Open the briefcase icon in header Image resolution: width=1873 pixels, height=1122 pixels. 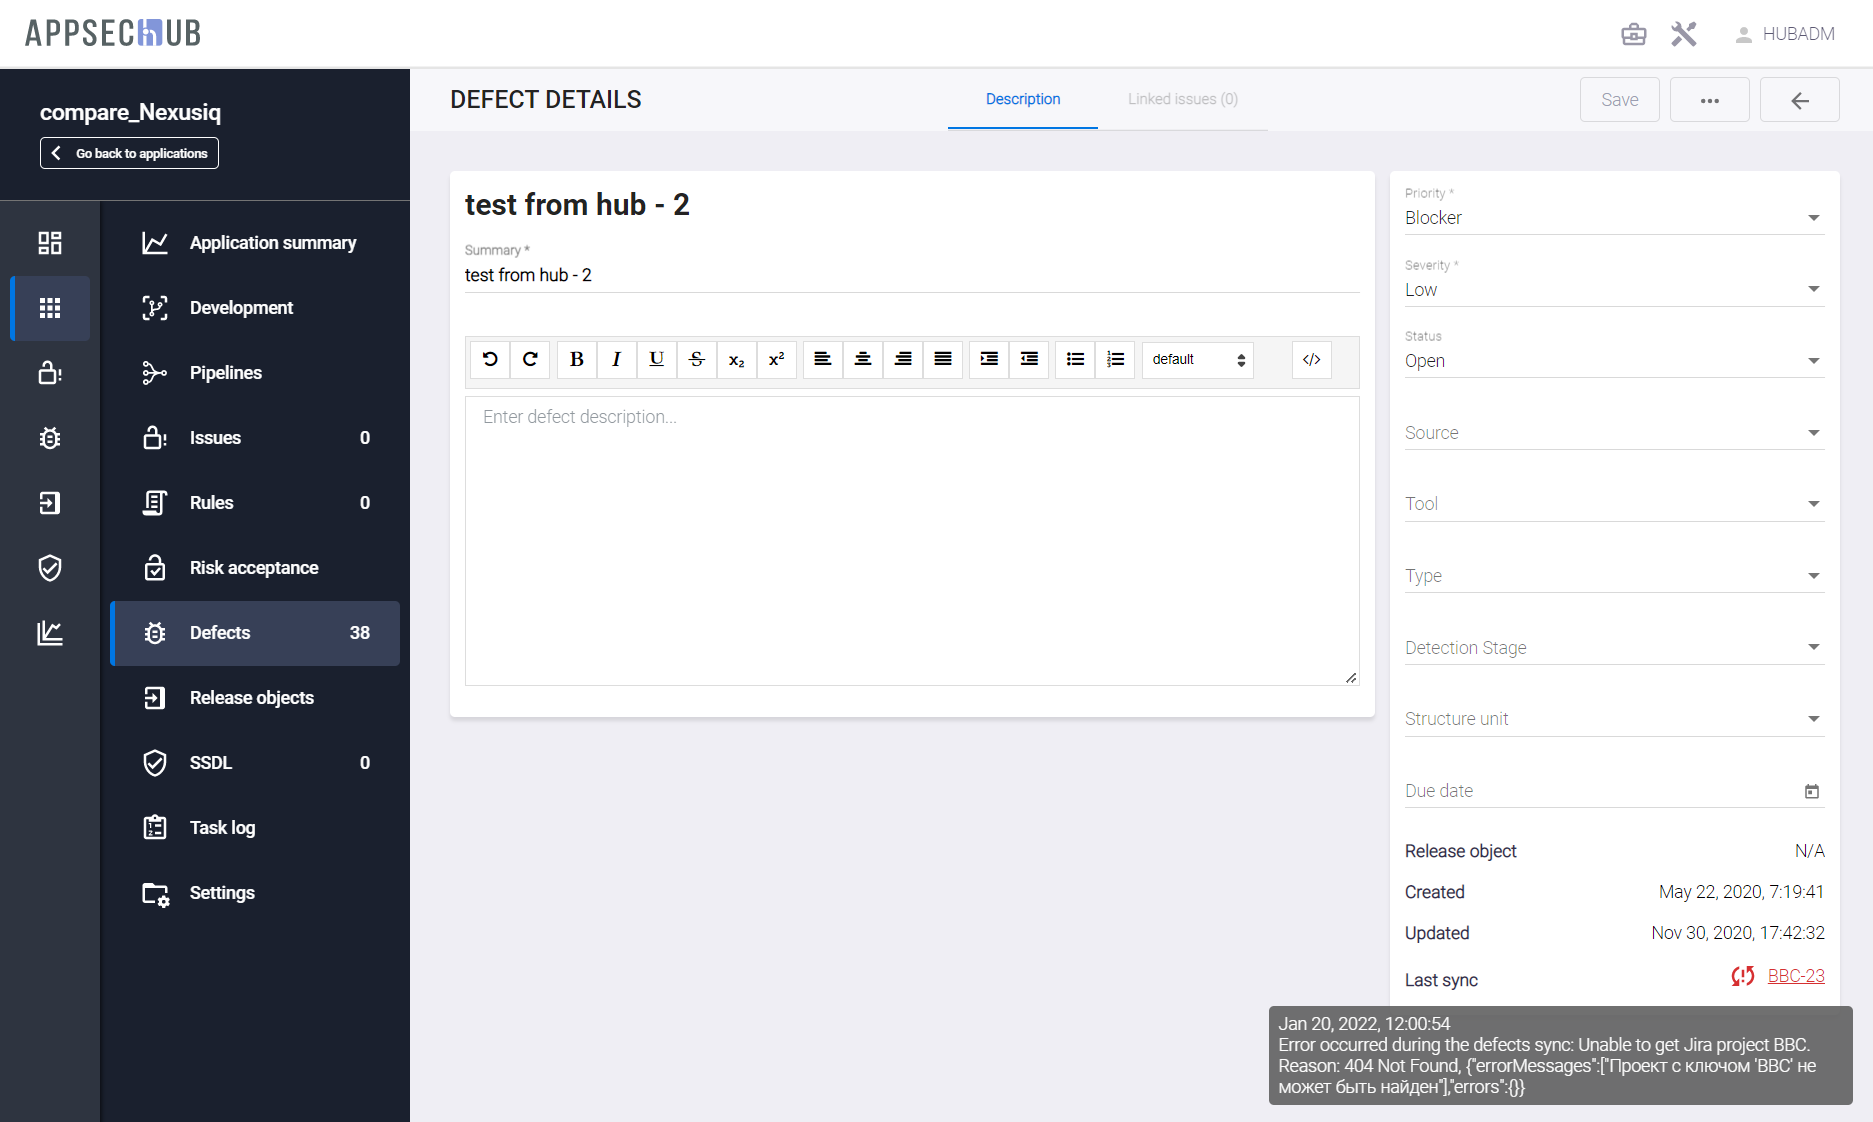pos(1633,34)
